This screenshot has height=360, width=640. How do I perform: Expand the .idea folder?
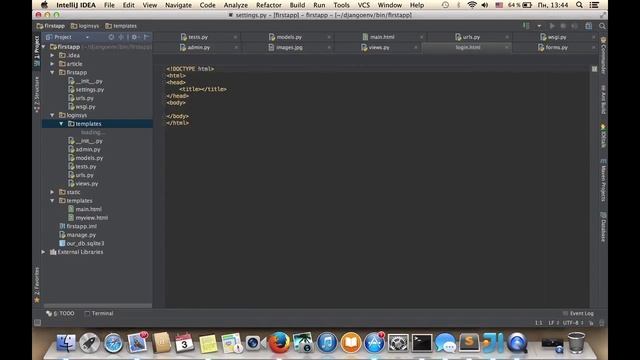[52, 55]
